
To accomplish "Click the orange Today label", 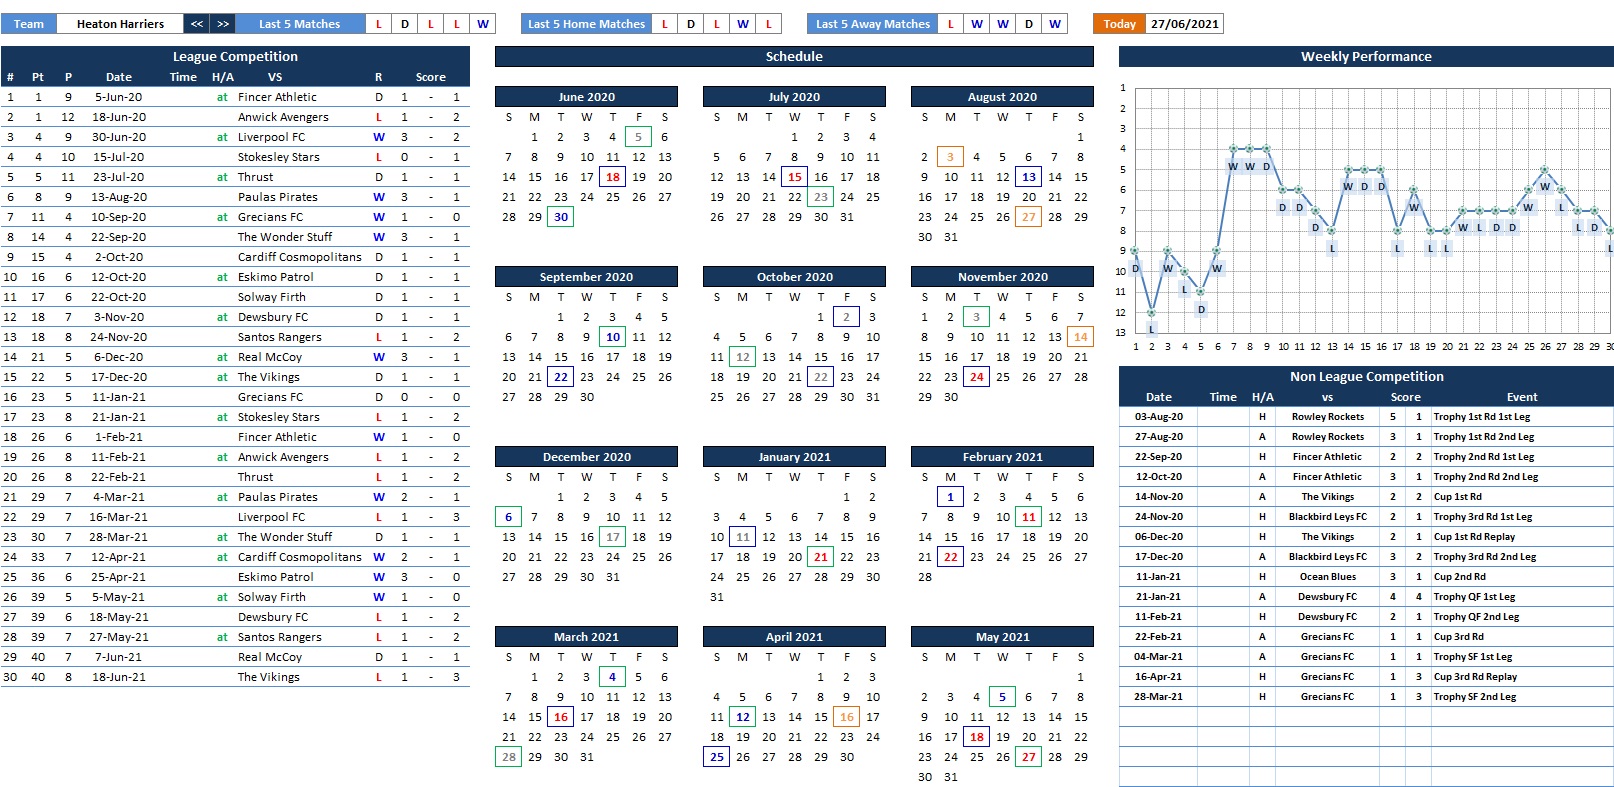I will point(1119,24).
